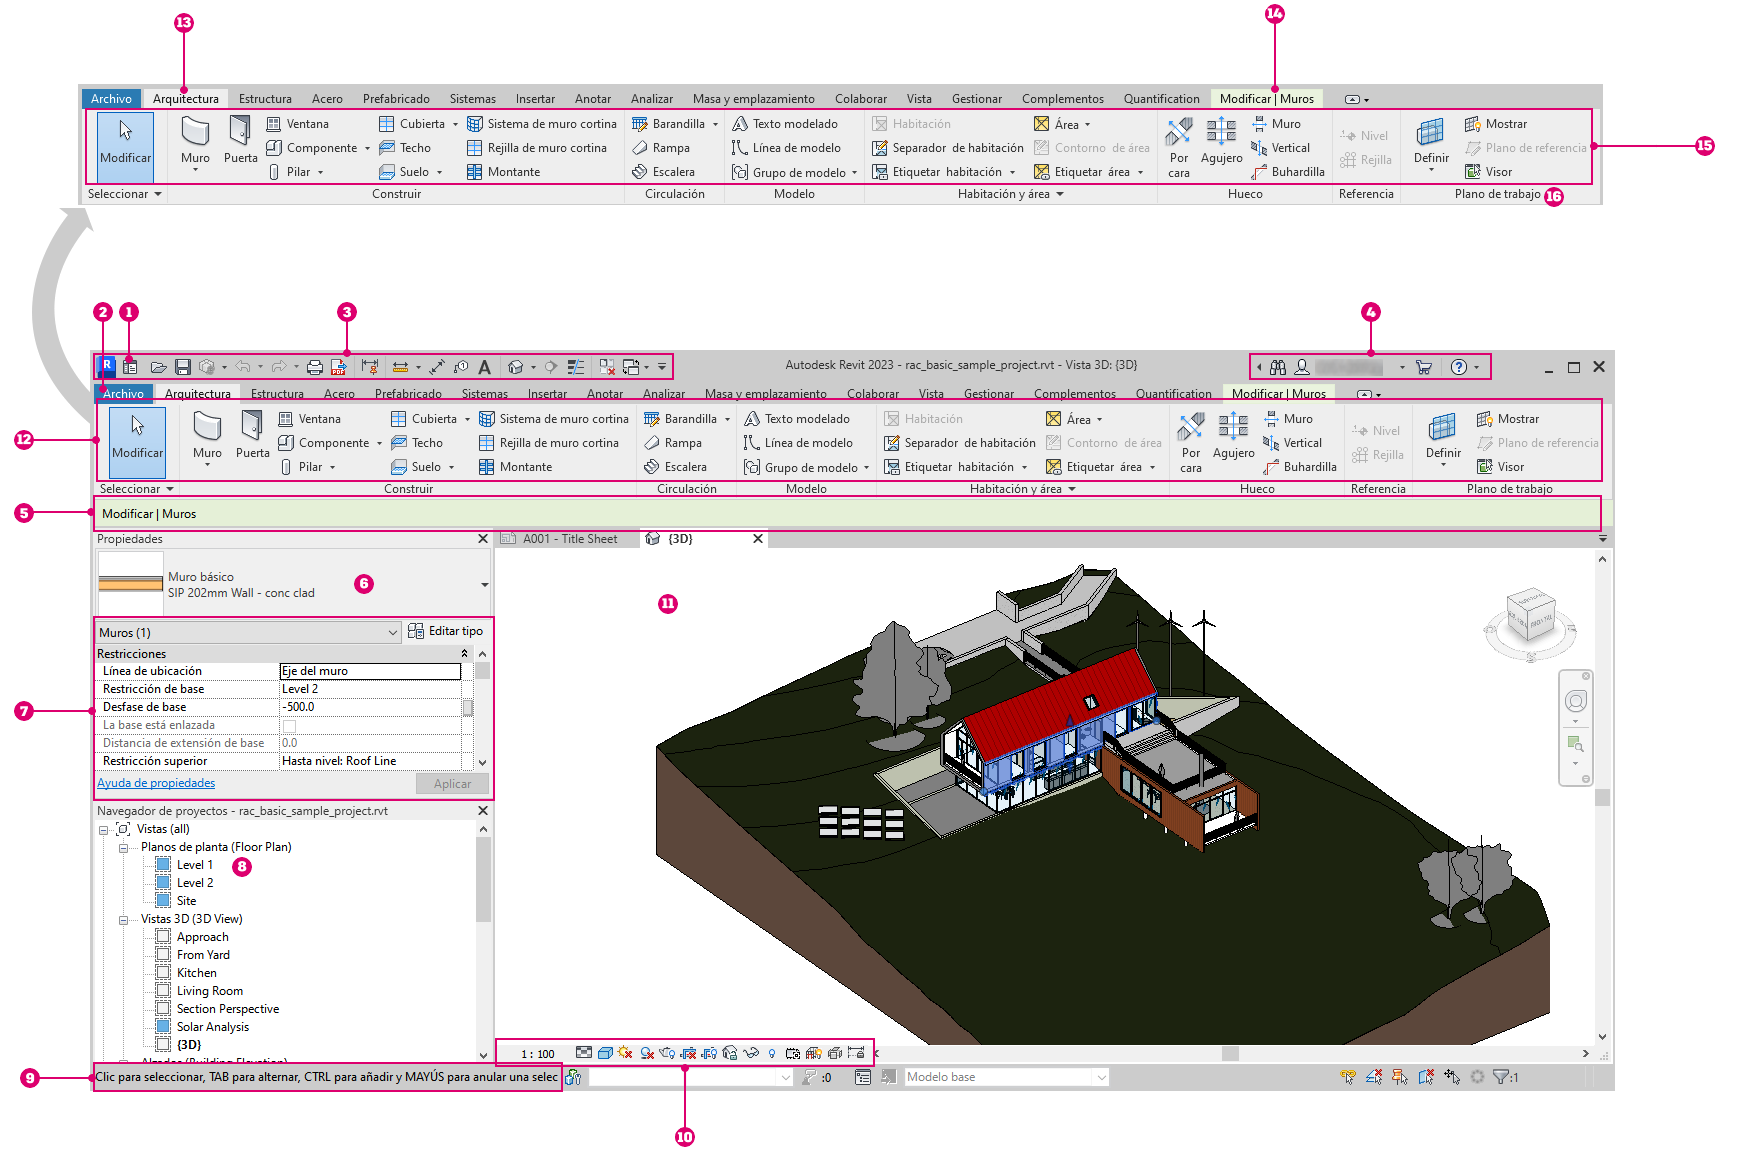Viewport: 1737px width, 1154px height.
Task: Click the Temporary Hide/Isolate glasses icon
Action: 751,1053
